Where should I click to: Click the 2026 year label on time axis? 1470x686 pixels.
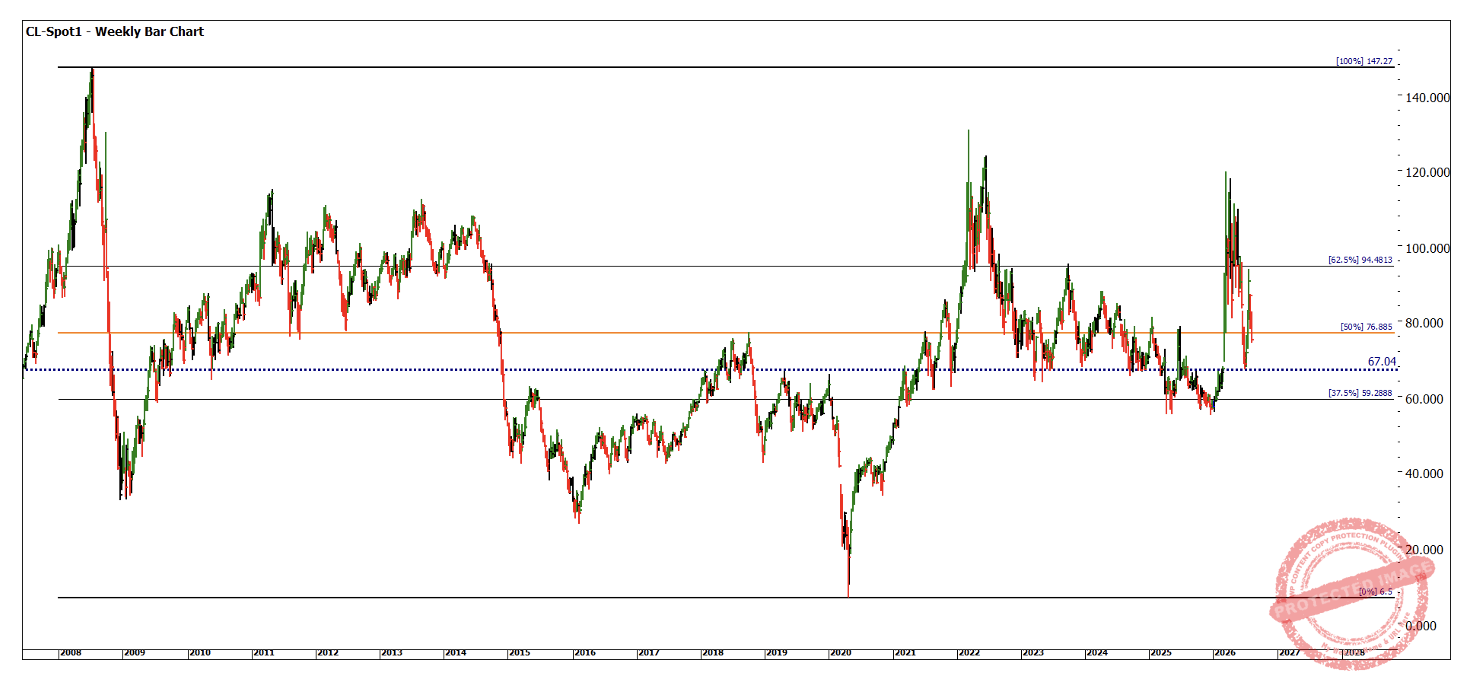click(1225, 652)
